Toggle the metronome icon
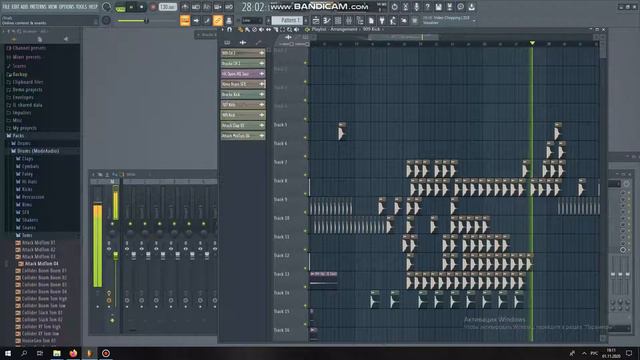This screenshot has width=640, height=360. 185,7
